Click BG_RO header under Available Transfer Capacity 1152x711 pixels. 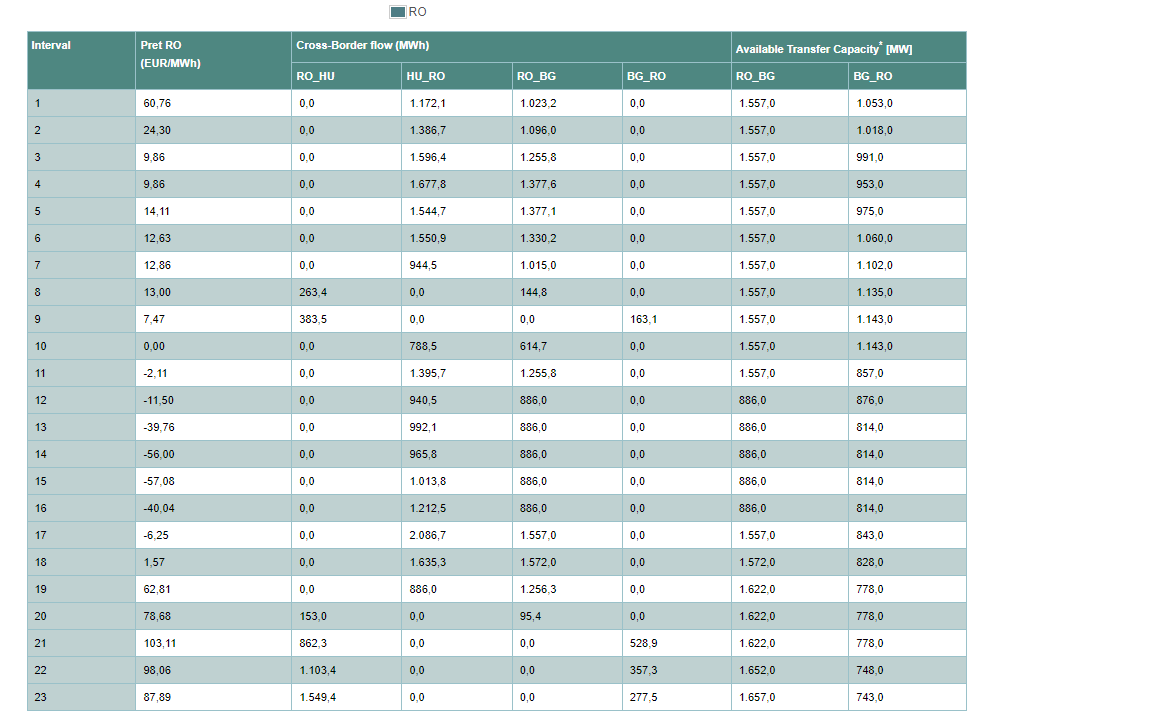(873, 76)
